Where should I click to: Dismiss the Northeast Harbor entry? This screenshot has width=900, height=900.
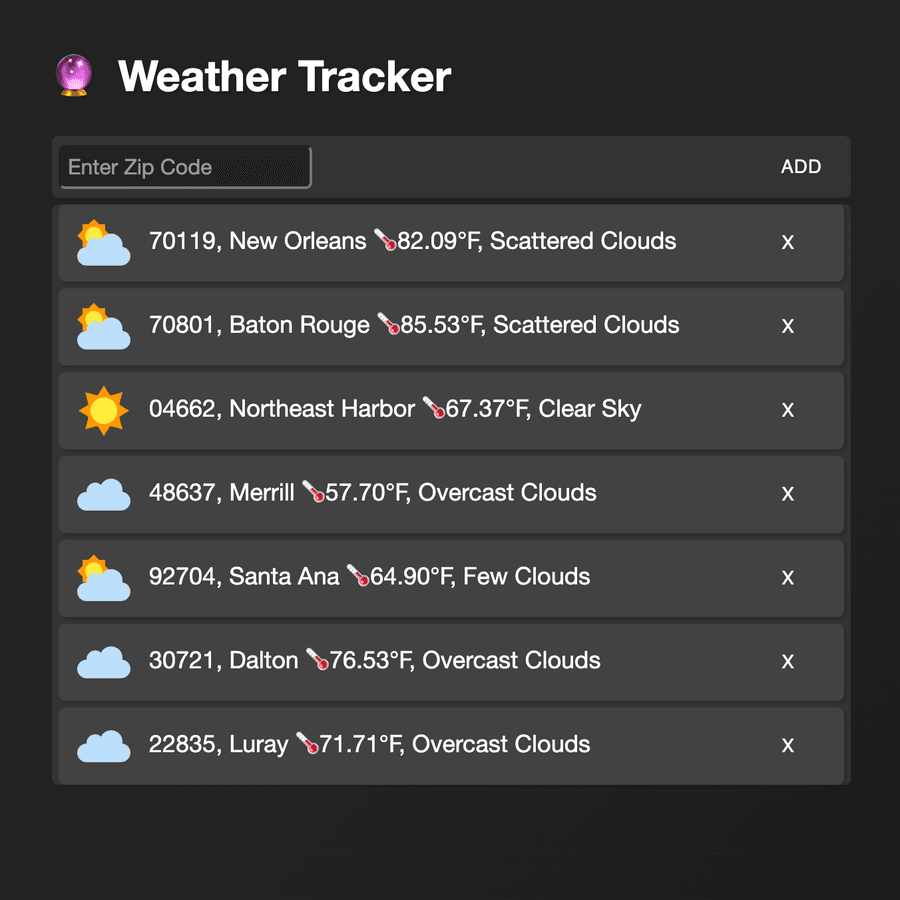coord(787,410)
